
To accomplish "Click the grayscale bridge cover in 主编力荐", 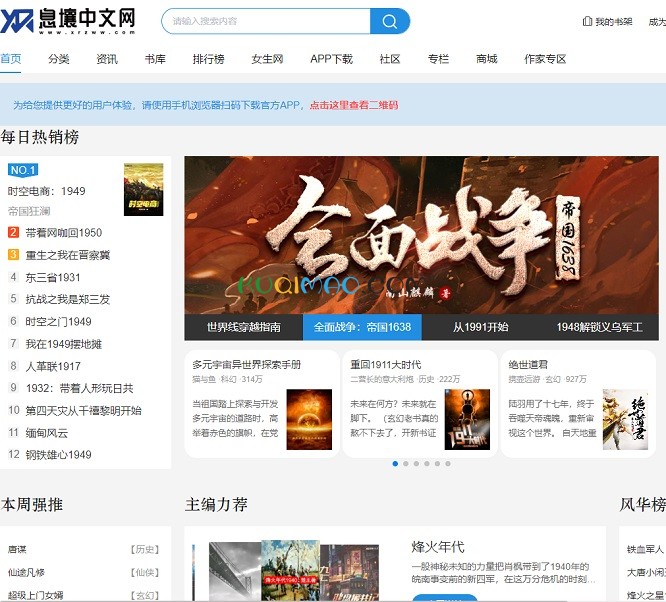I will coord(235,572).
